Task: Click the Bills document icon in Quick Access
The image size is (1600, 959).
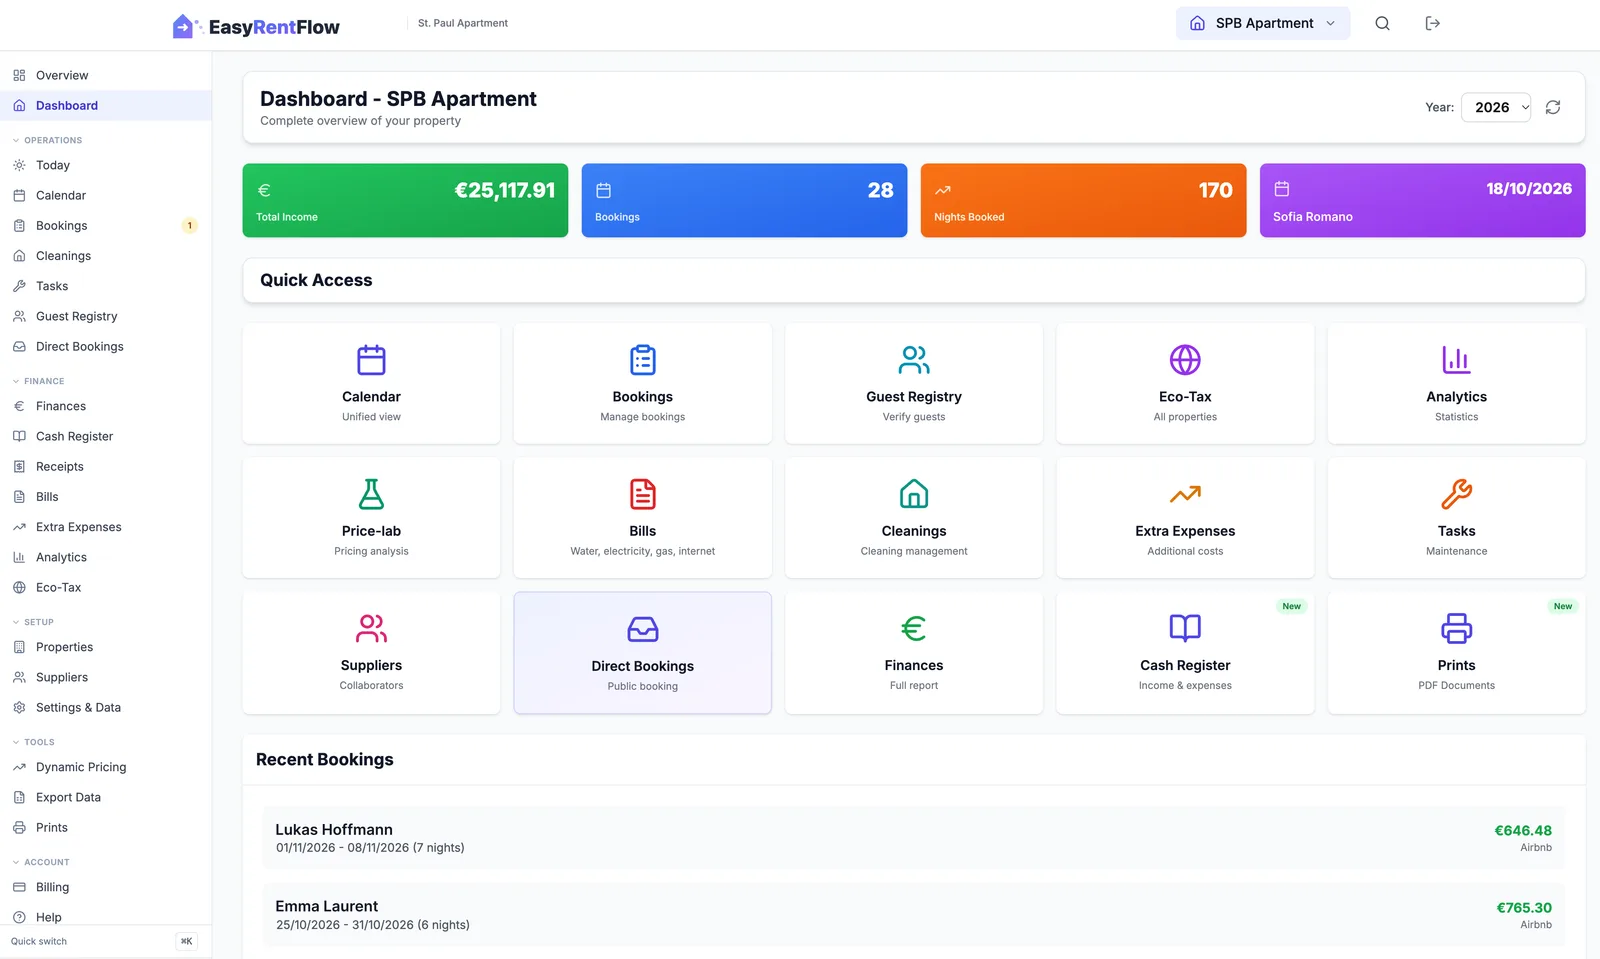Action: click(x=643, y=494)
